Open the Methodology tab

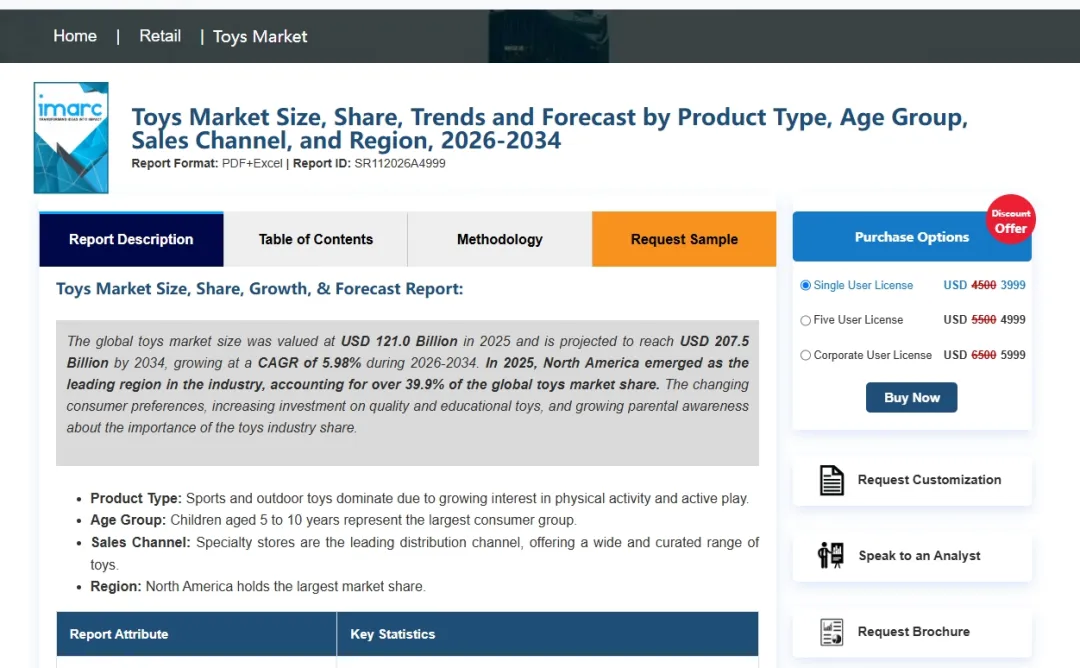(500, 239)
